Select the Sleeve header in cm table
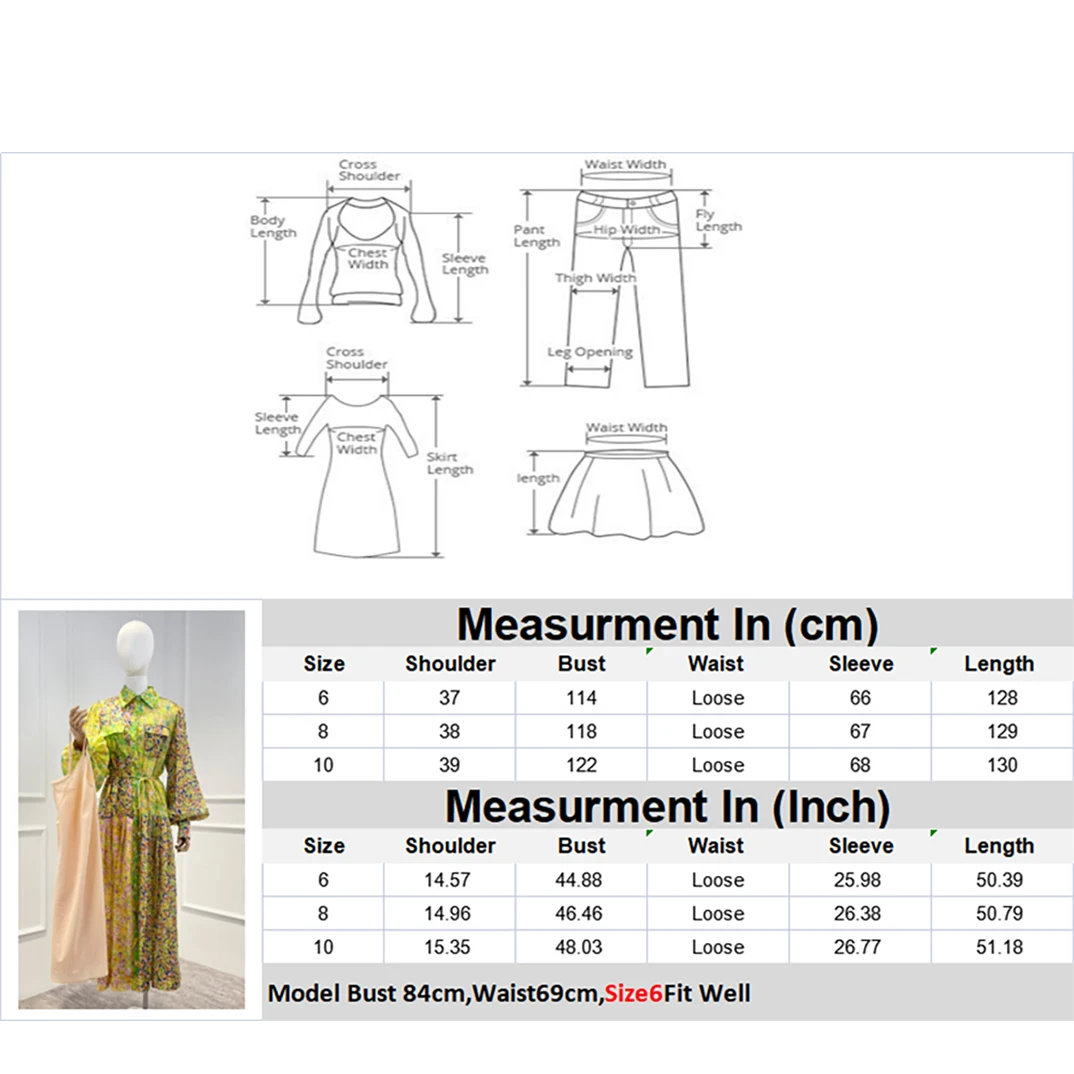 (861, 664)
